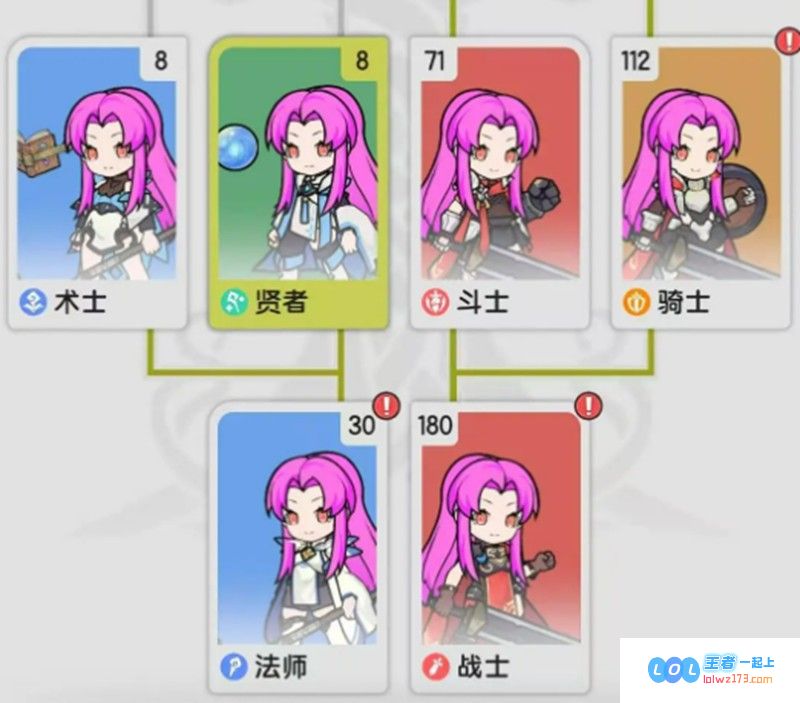Click the 术士 class icon

tap(33, 302)
